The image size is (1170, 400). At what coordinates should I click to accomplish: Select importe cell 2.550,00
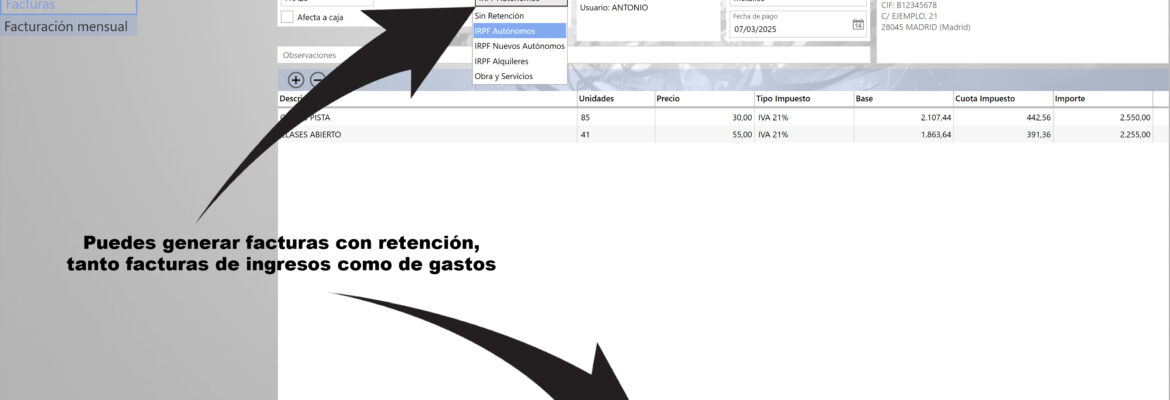[x=1102, y=118]
